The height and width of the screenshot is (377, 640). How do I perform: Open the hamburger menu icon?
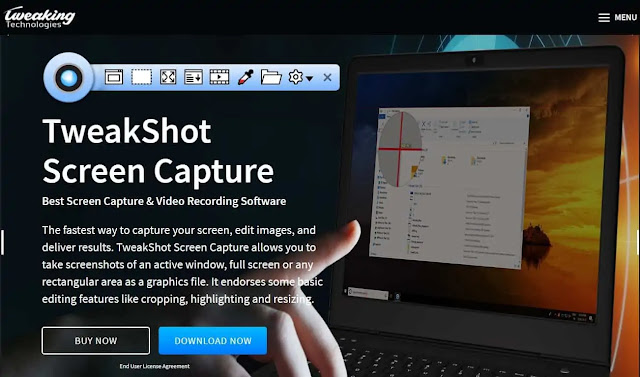coord(604,18)
